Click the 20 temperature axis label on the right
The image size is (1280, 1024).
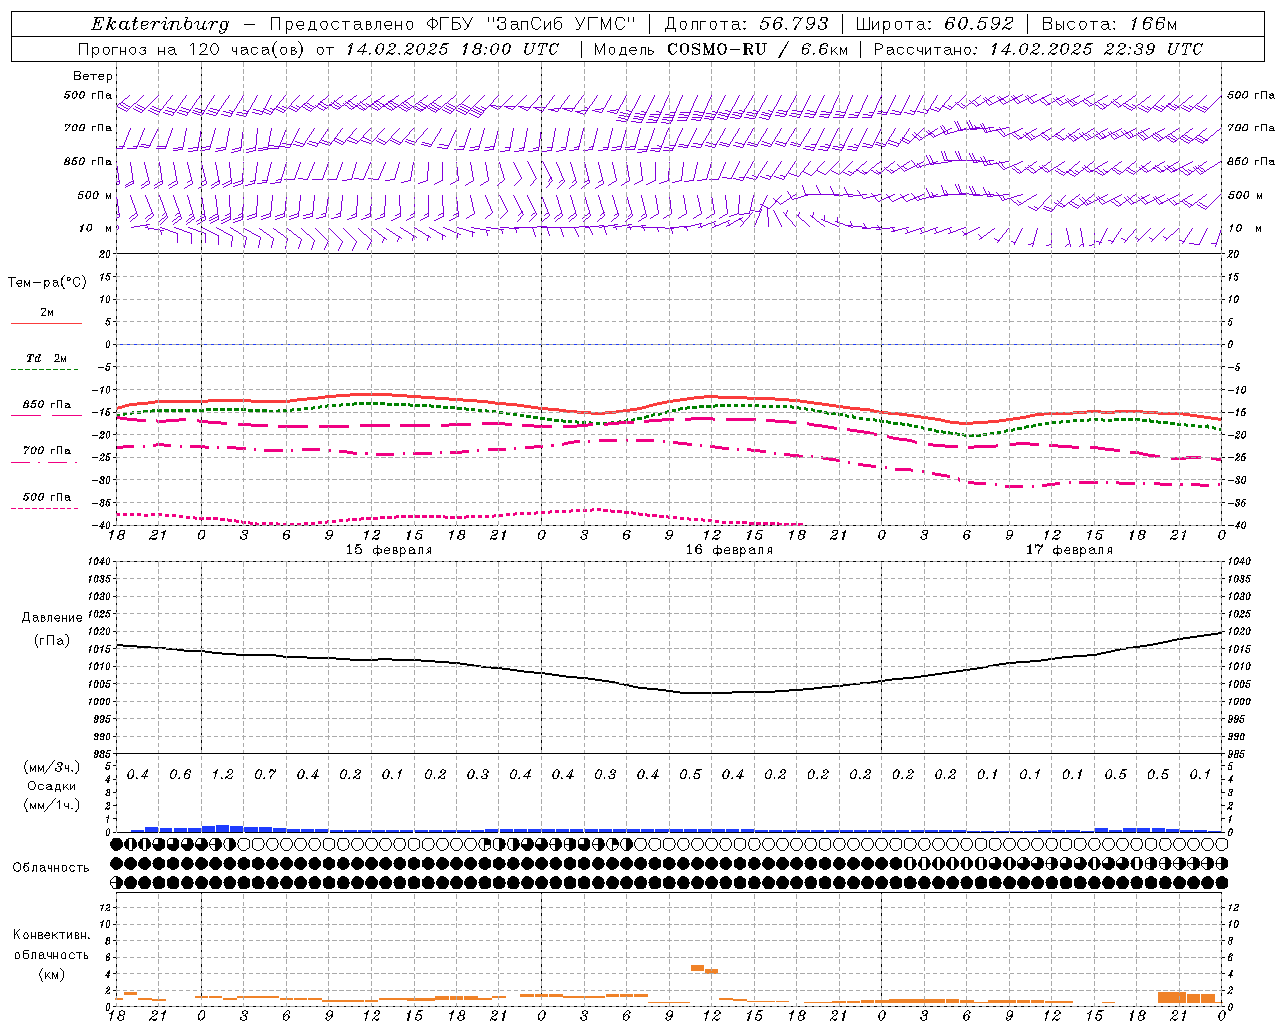coord(1233,254)
